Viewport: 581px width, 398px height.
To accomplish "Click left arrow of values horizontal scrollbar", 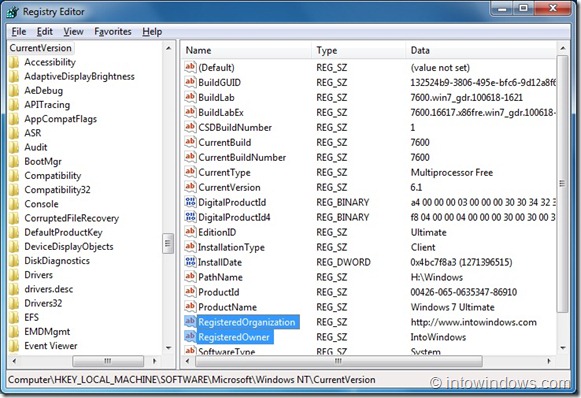I will [x=187, y=361].
